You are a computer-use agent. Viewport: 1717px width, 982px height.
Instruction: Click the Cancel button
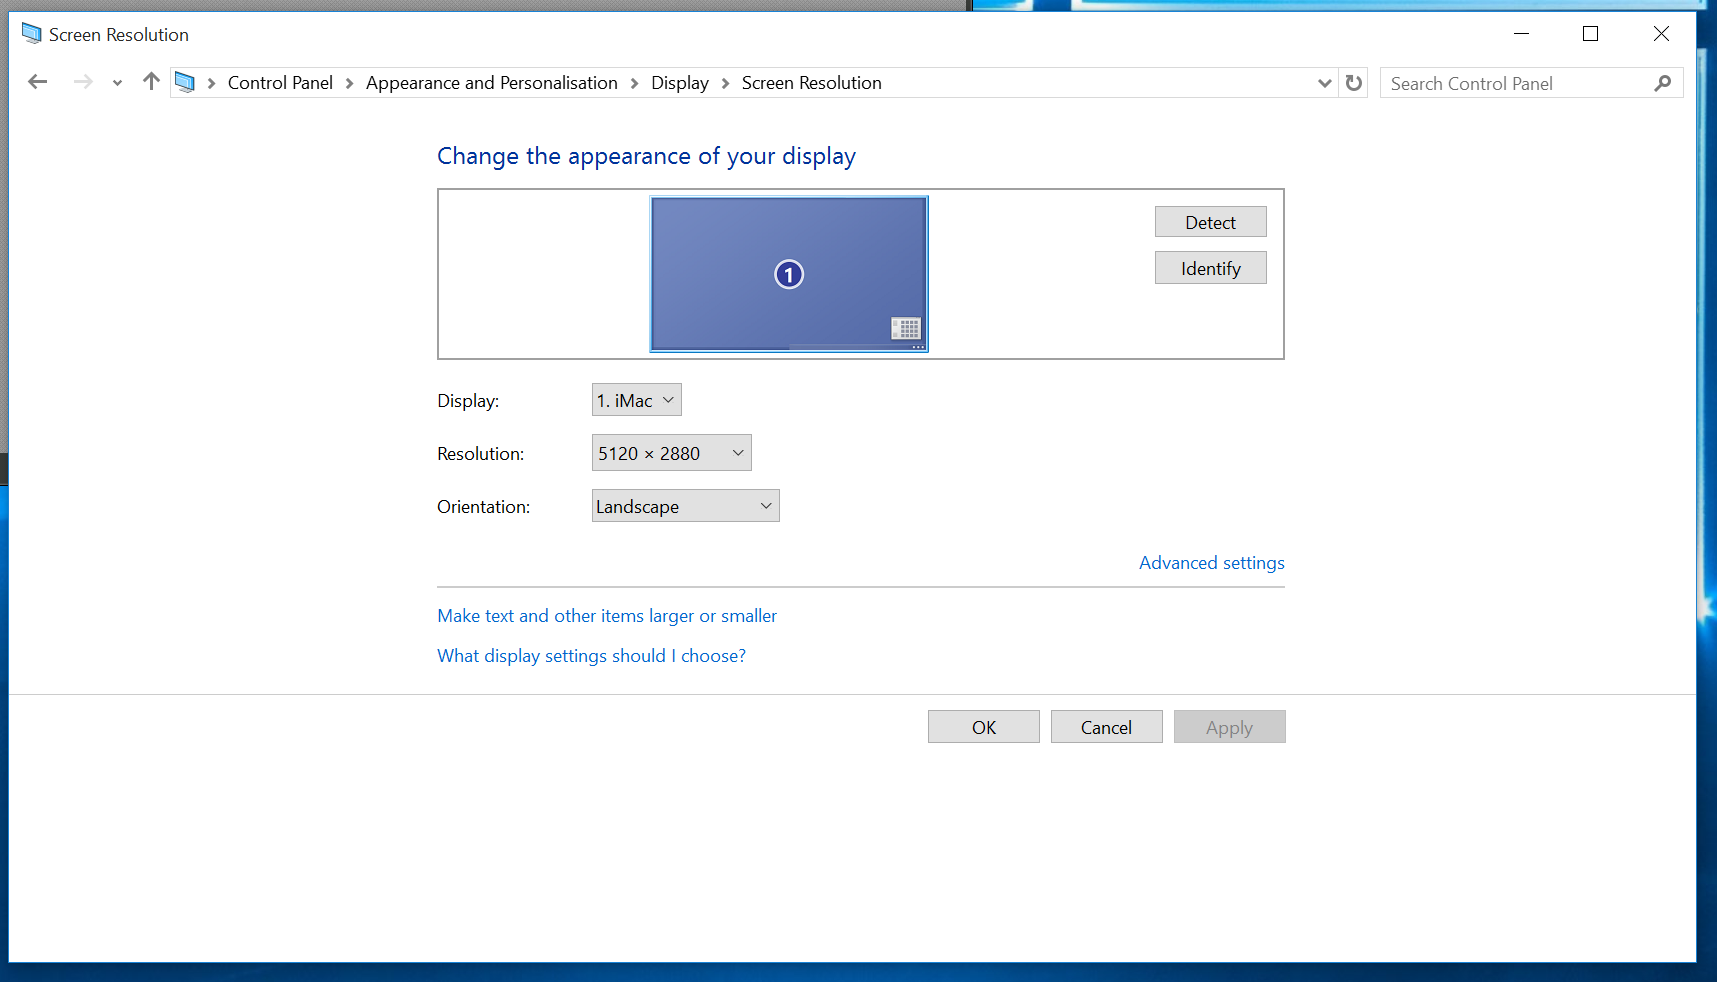click(x=1107, y=727)
